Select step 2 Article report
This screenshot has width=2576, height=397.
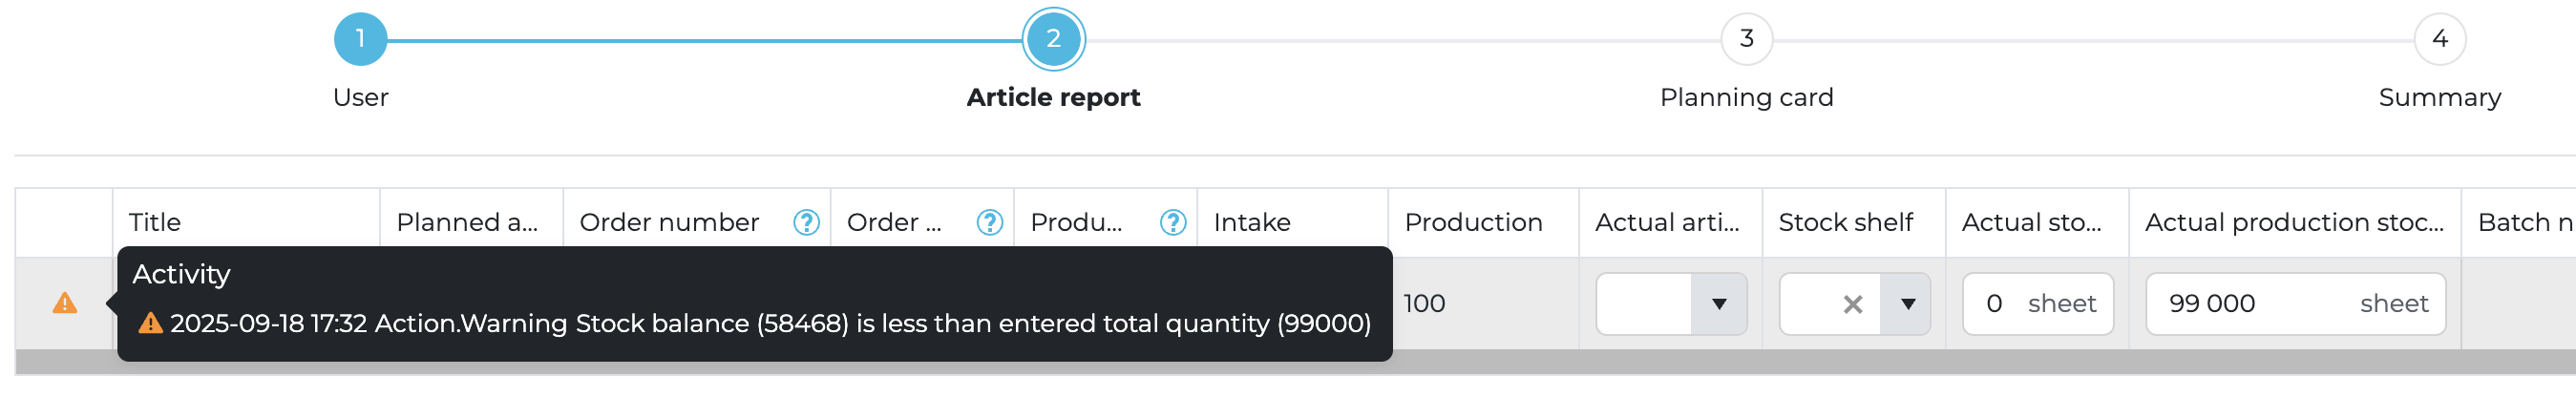(x=1053, y=40)
